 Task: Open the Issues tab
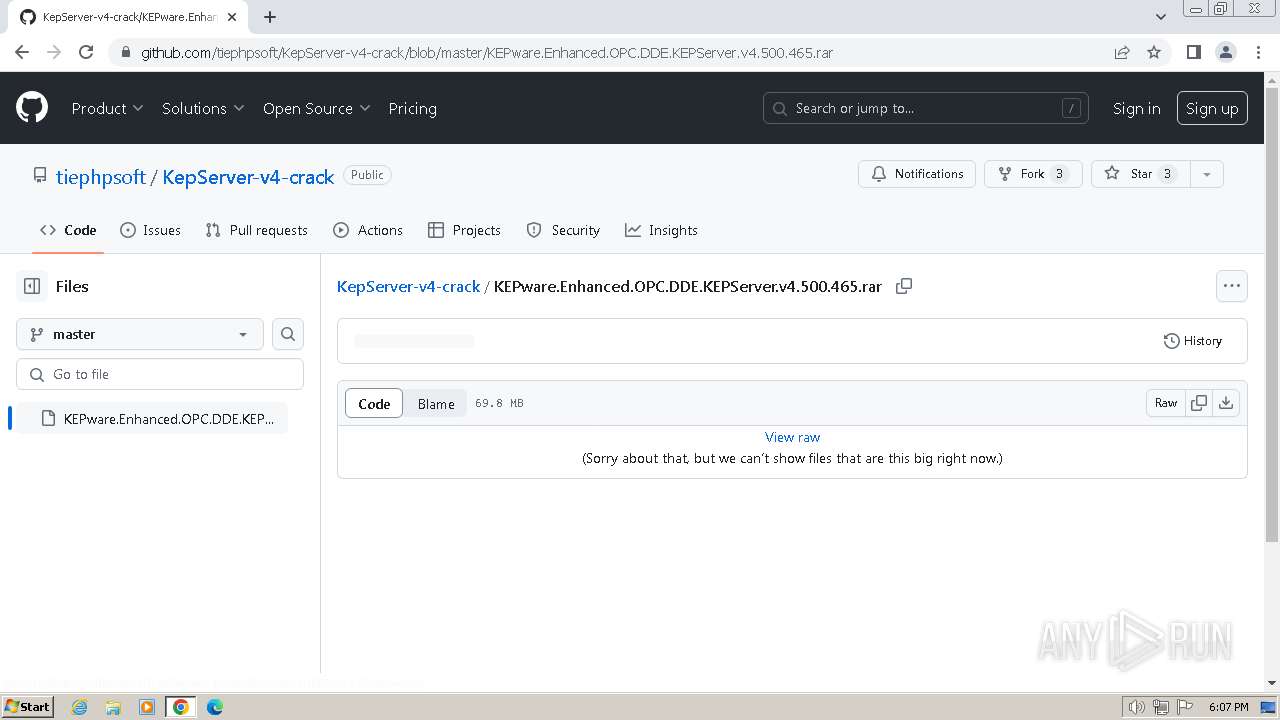tap(150, 230)
